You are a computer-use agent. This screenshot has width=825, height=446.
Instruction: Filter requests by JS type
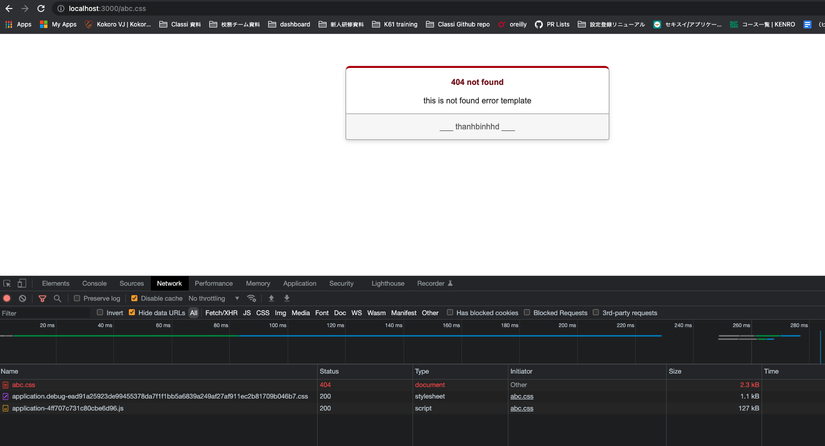[x=247, y=313]
